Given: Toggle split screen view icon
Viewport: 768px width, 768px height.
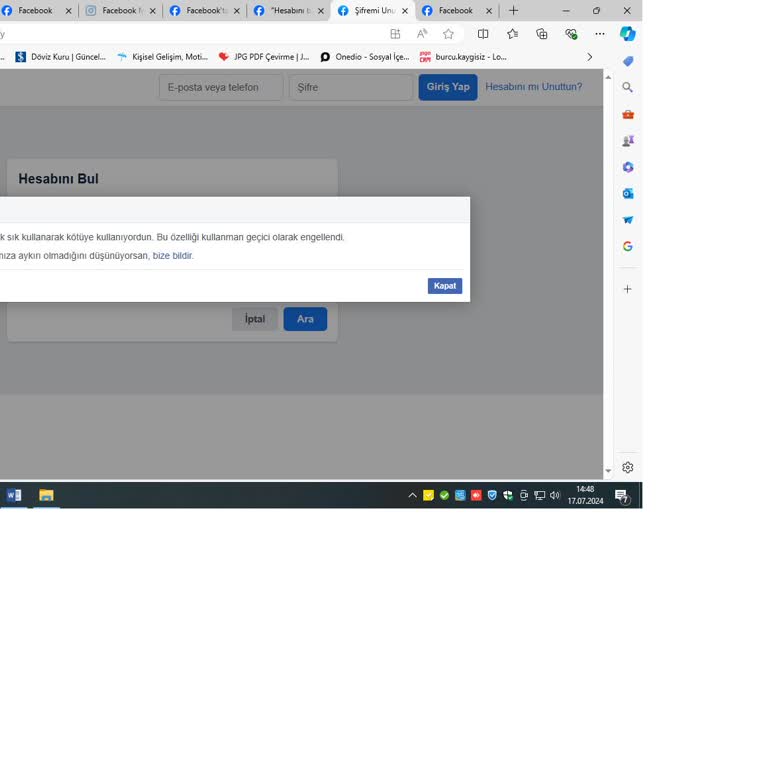Looking at the screenshot, I should tap(483, 34).
